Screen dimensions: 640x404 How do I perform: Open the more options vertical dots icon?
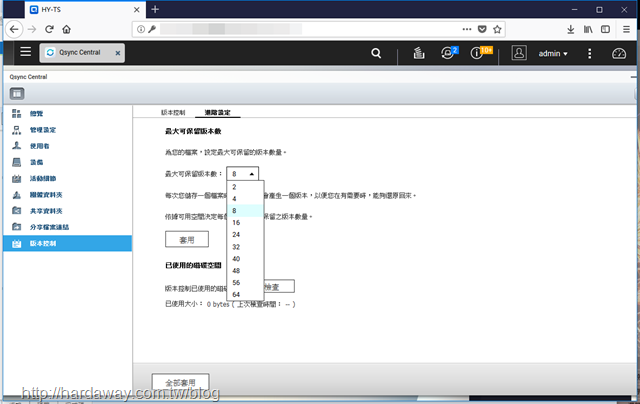click(589, 53)
